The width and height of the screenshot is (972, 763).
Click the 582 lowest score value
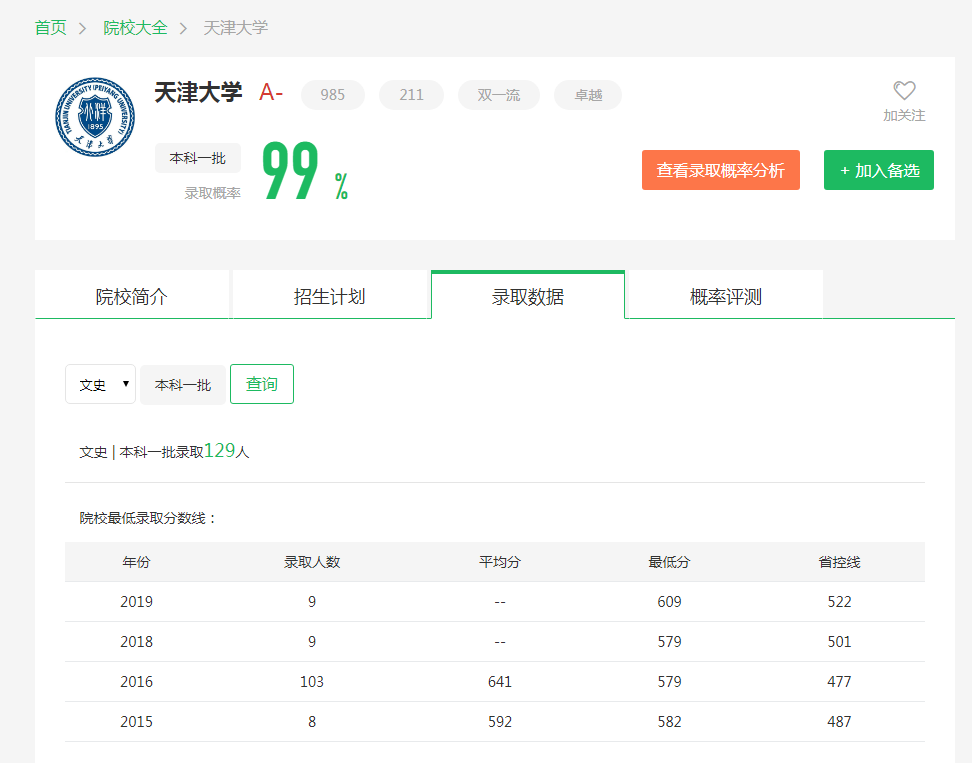tap(669, 721)
